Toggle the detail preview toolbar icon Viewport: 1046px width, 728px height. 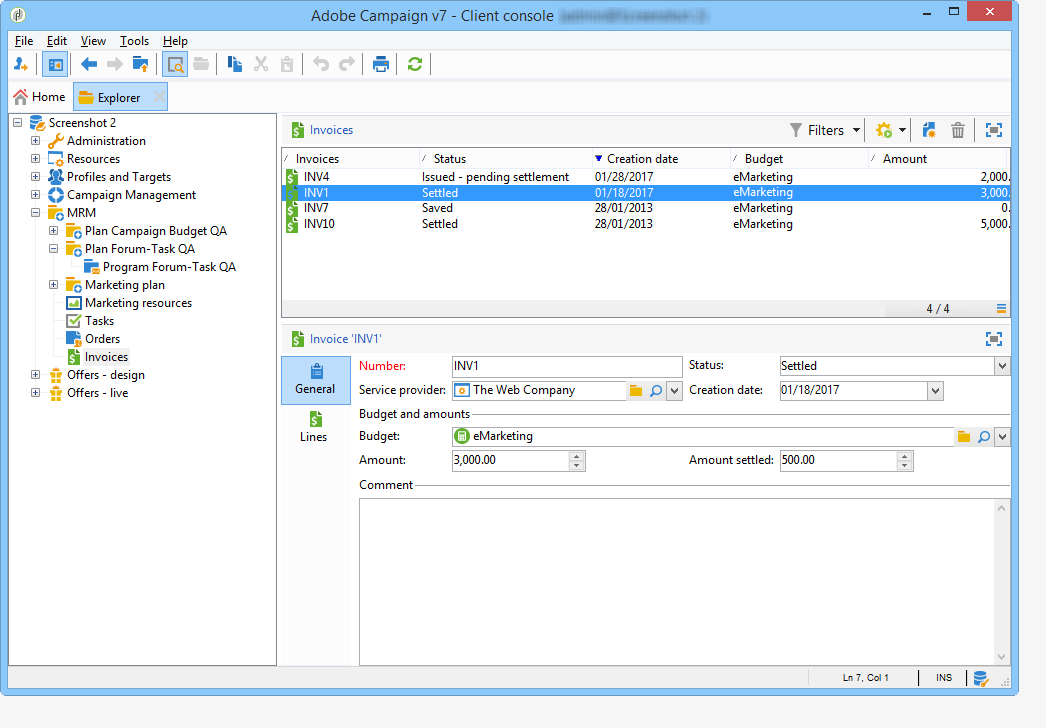point(175,65)
